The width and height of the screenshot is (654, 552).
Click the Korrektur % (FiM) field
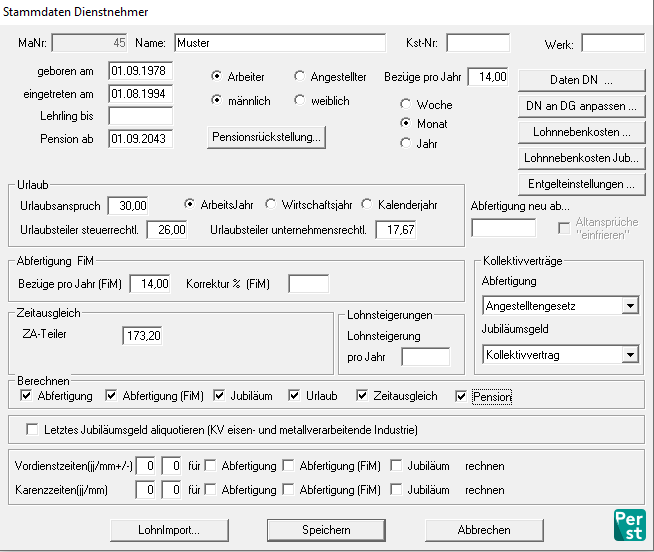tap(308, 284)
